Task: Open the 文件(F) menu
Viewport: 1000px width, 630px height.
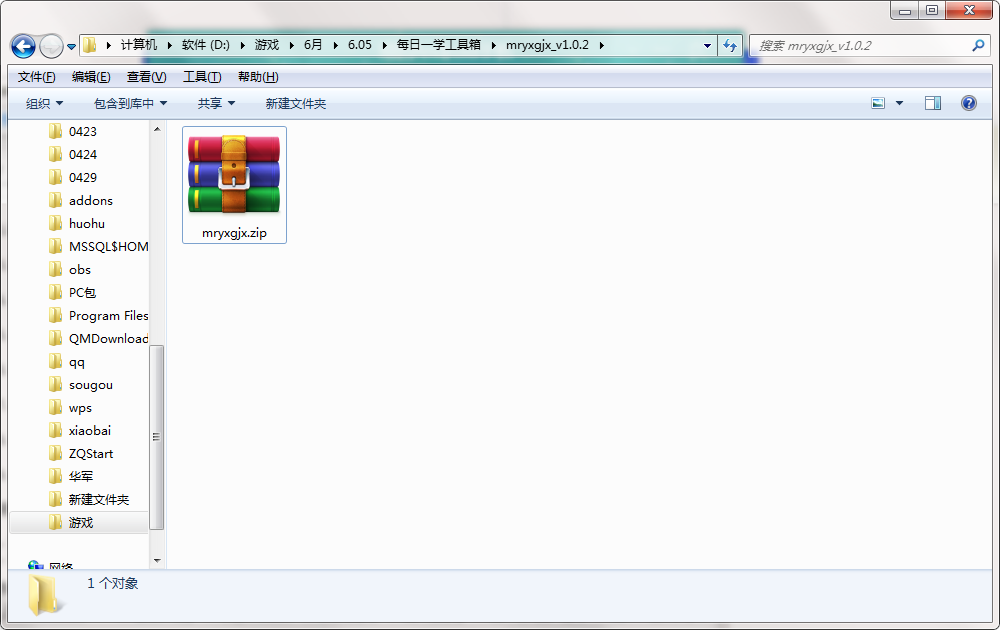Action: coord(36,77)
